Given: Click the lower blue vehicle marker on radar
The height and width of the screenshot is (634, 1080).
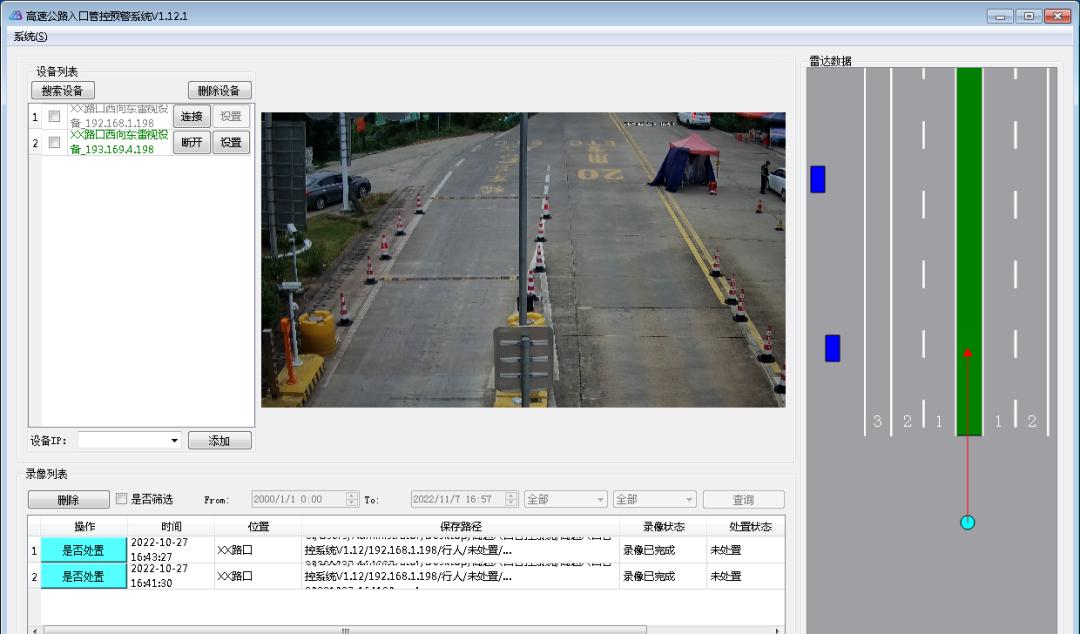Looking at the screenshot, I should tap(832, 348).
